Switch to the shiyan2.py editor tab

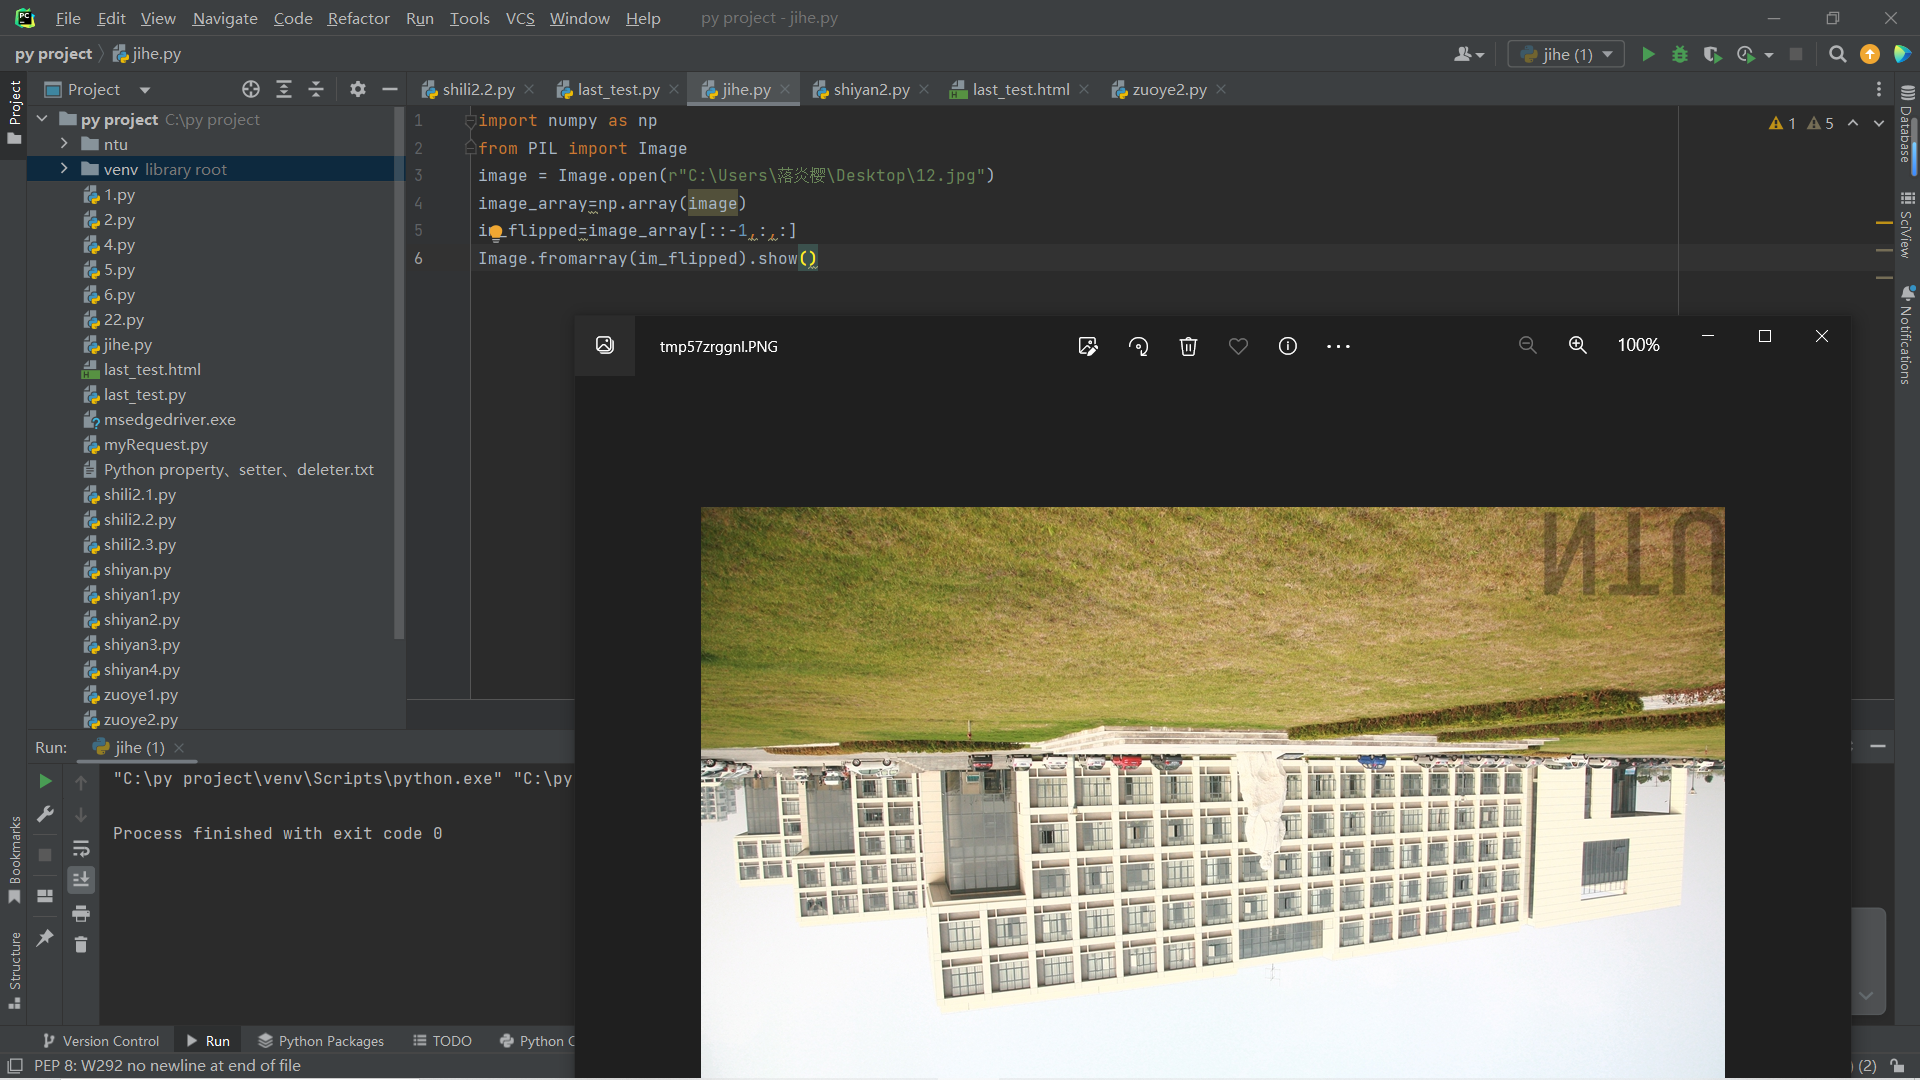pos(870,90)
